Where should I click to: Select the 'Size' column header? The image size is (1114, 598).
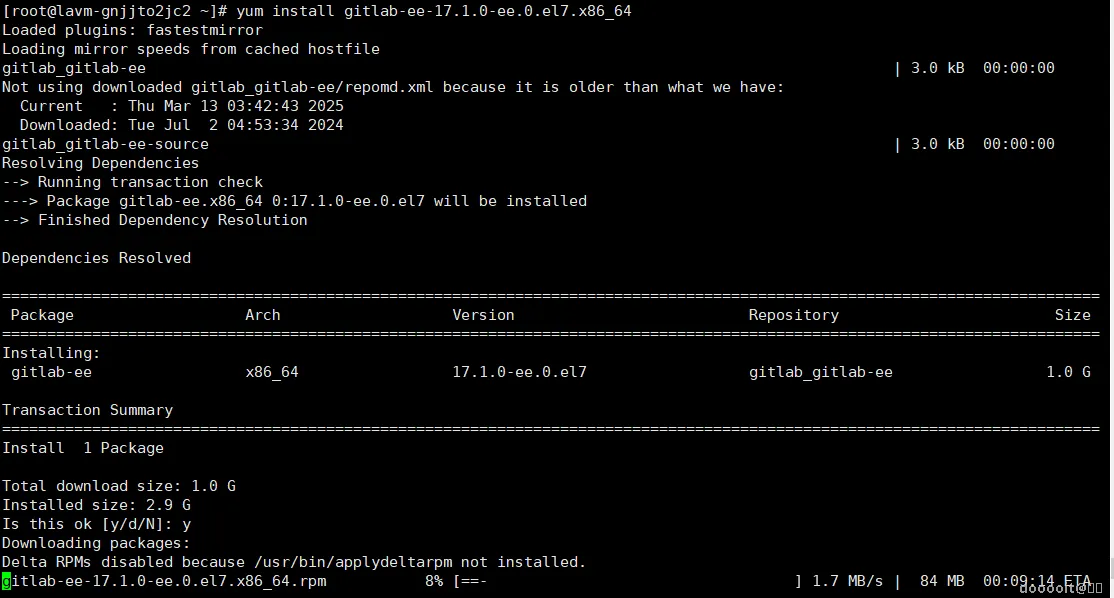pos(1072,315)
